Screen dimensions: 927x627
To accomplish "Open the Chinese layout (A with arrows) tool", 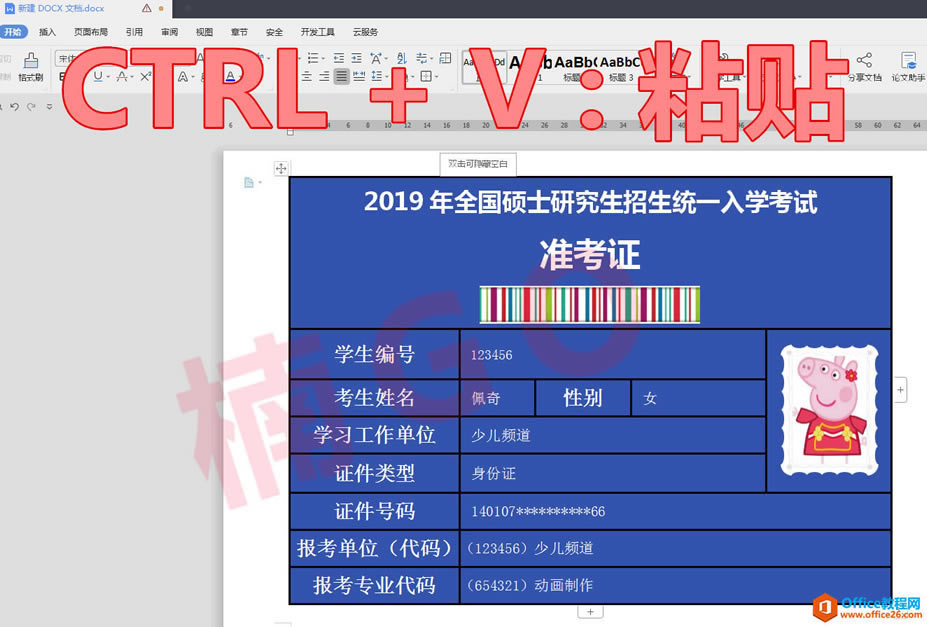I will click(x=376, y=57).
